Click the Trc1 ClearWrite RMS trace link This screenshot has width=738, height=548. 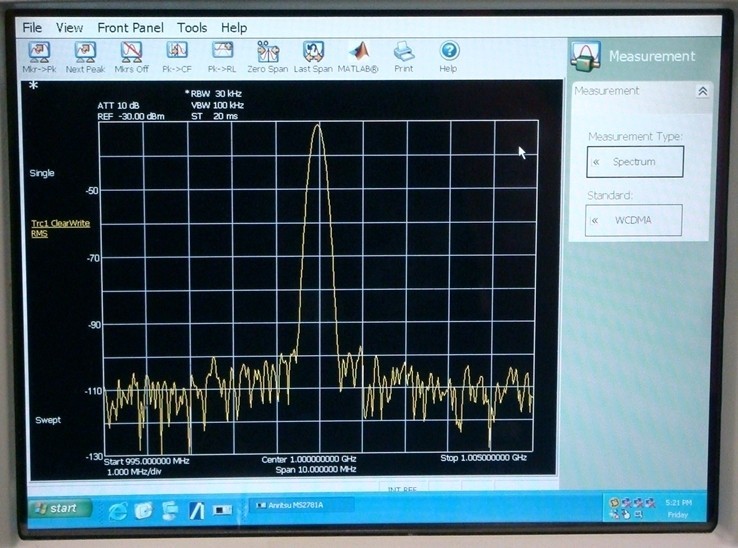(60, 228)
